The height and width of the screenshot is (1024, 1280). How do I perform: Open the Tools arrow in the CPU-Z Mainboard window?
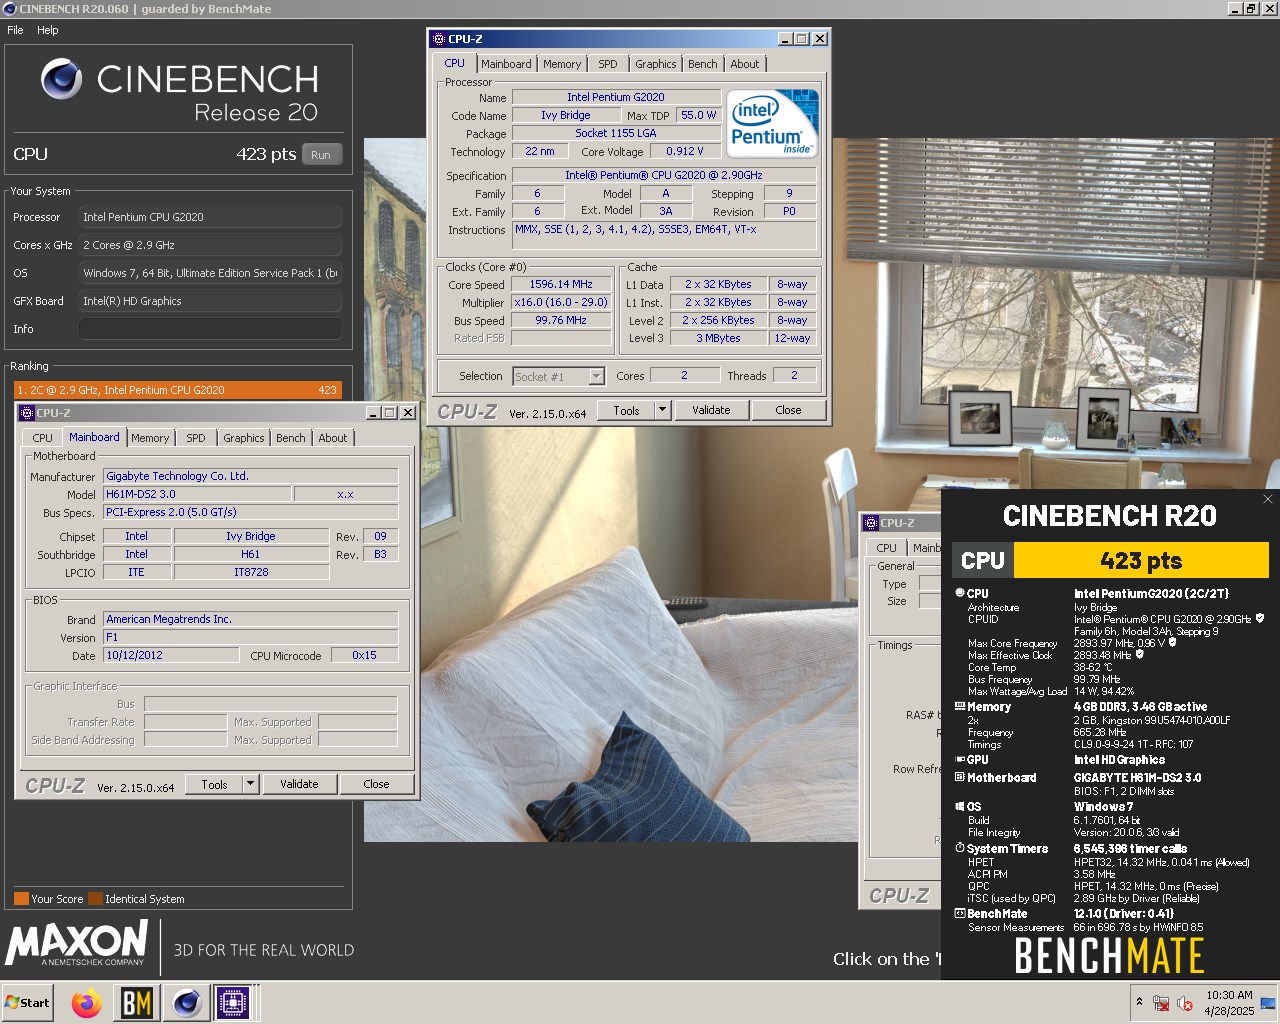pos(250,784)
